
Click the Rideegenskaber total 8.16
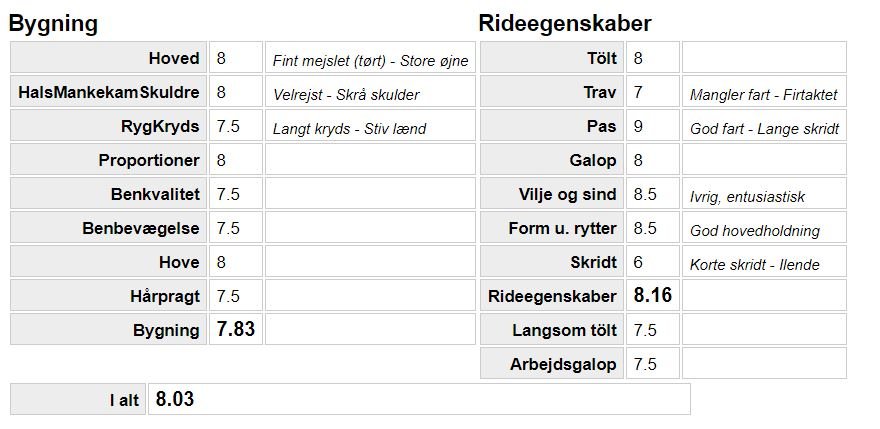[652, 296]
